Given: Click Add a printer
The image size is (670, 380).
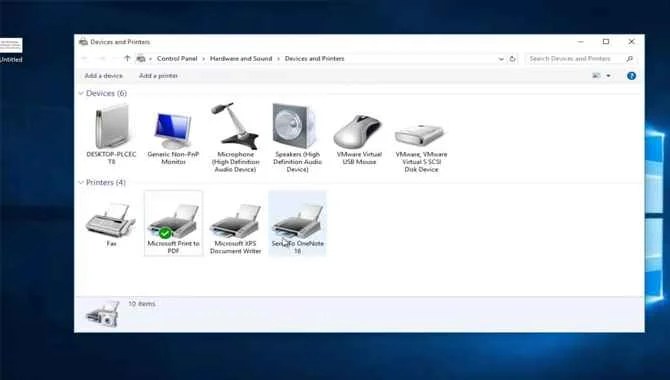Looking at the screenshot, I should (x=159, y=76).
